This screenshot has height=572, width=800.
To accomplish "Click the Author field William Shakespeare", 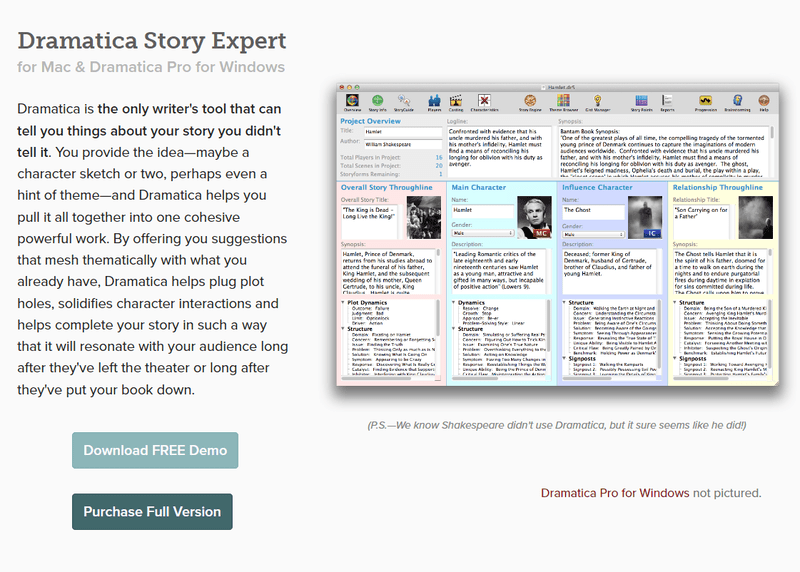I will tap(403, 144).
